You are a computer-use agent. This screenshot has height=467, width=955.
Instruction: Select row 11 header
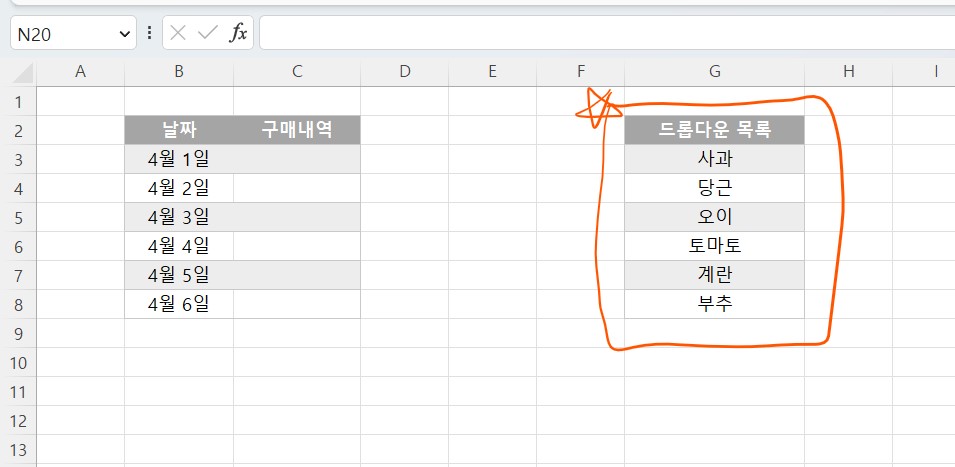tap(18, 392)
